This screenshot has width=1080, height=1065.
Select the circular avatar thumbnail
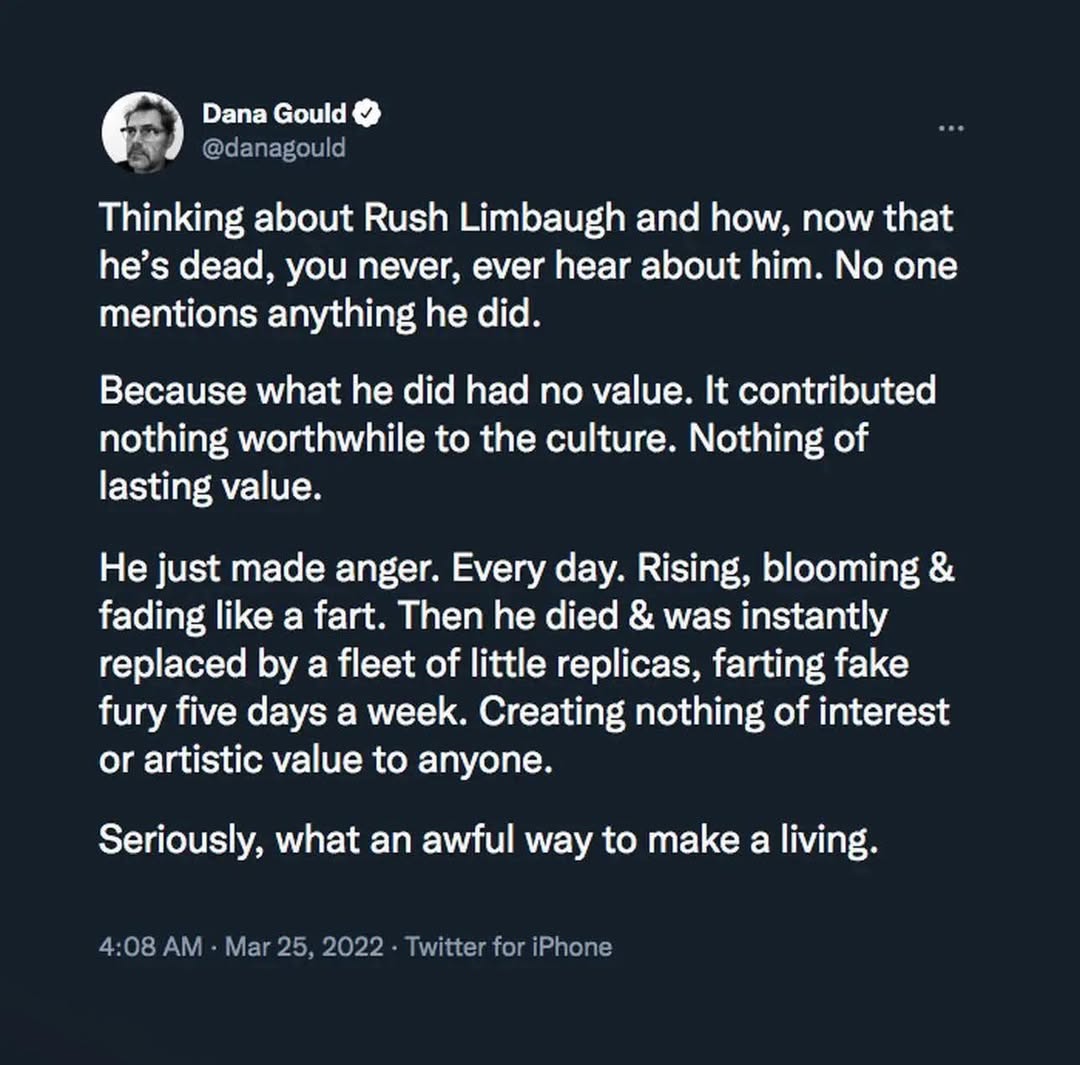pyautogui.click(x=144, y=131)
